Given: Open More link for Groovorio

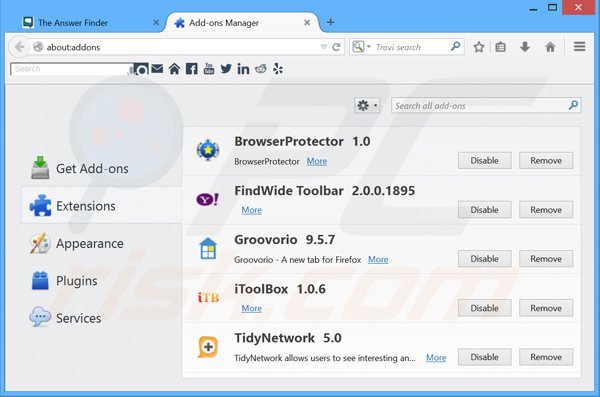Looking at the screenshot, I should tap(378, 260).
